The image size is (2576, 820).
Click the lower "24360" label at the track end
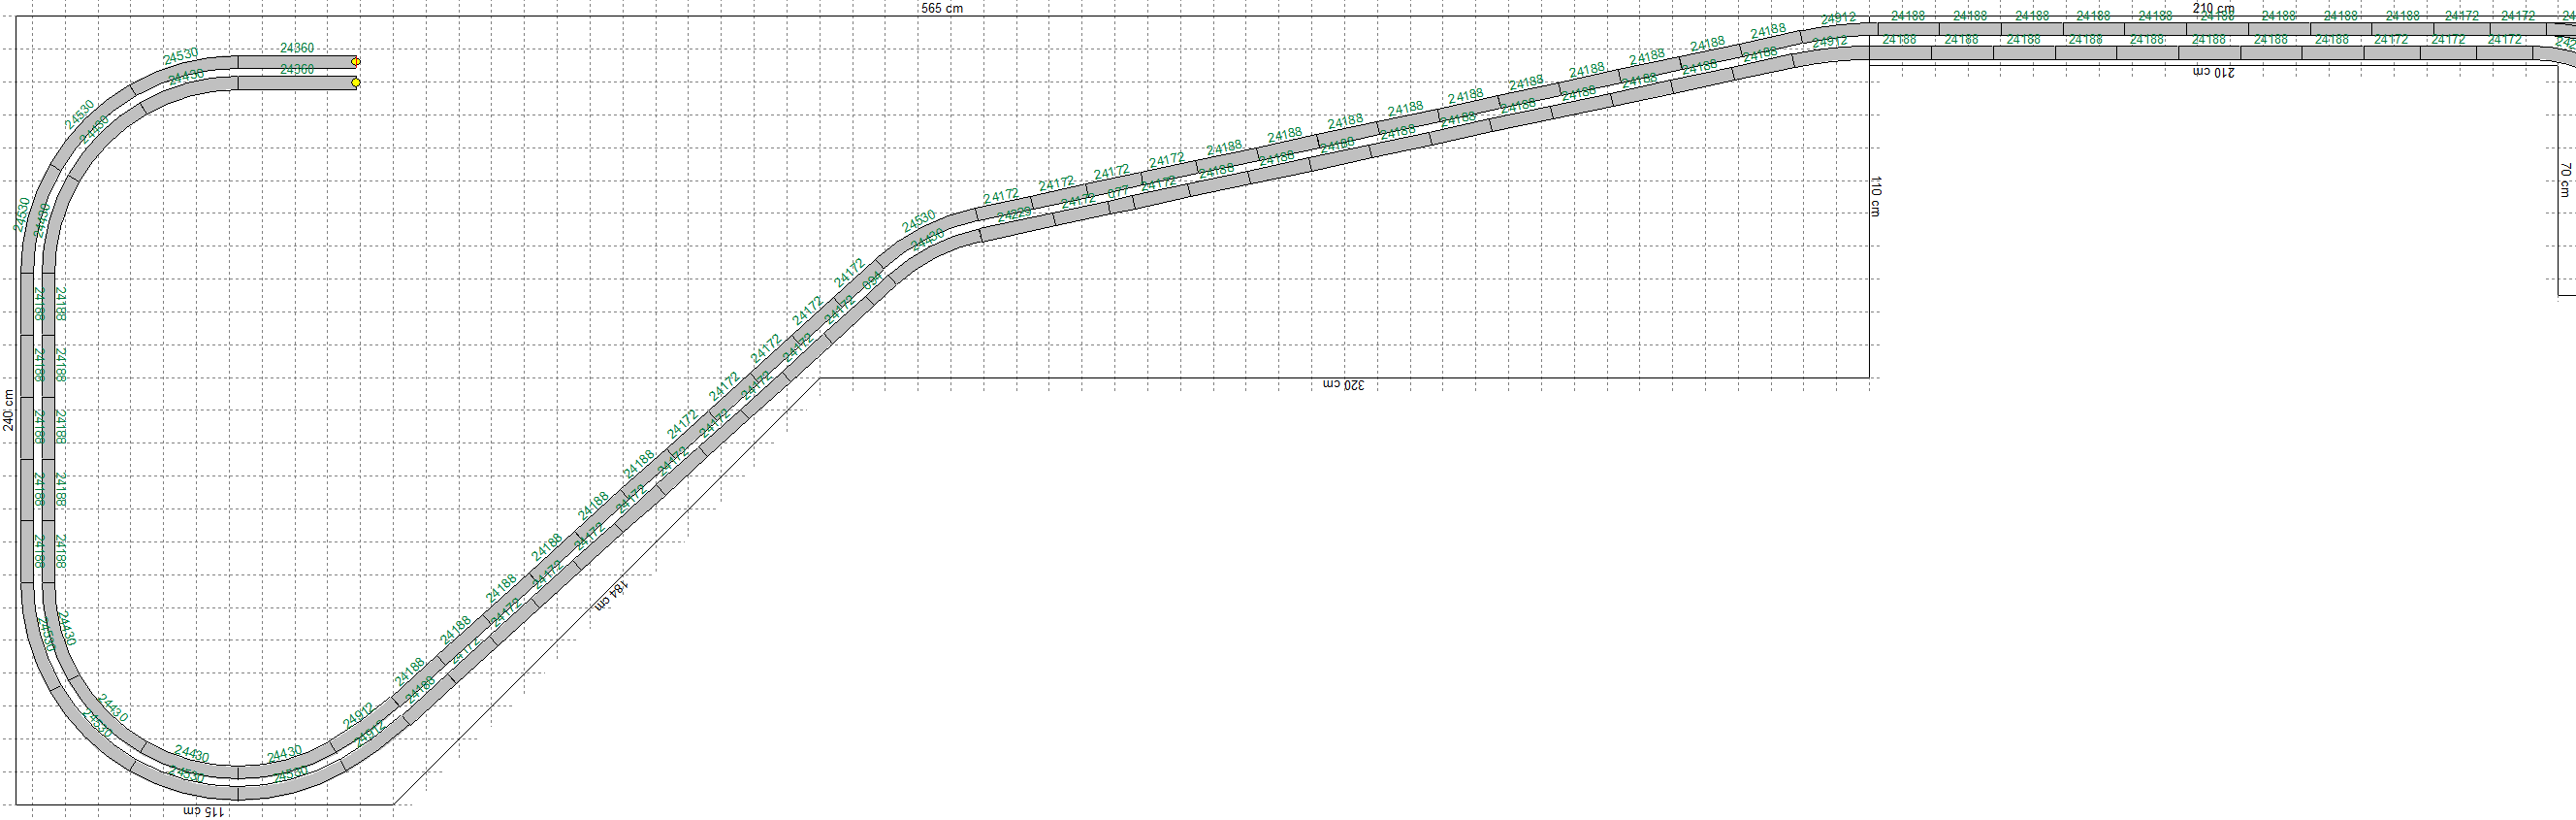(297, 70)
